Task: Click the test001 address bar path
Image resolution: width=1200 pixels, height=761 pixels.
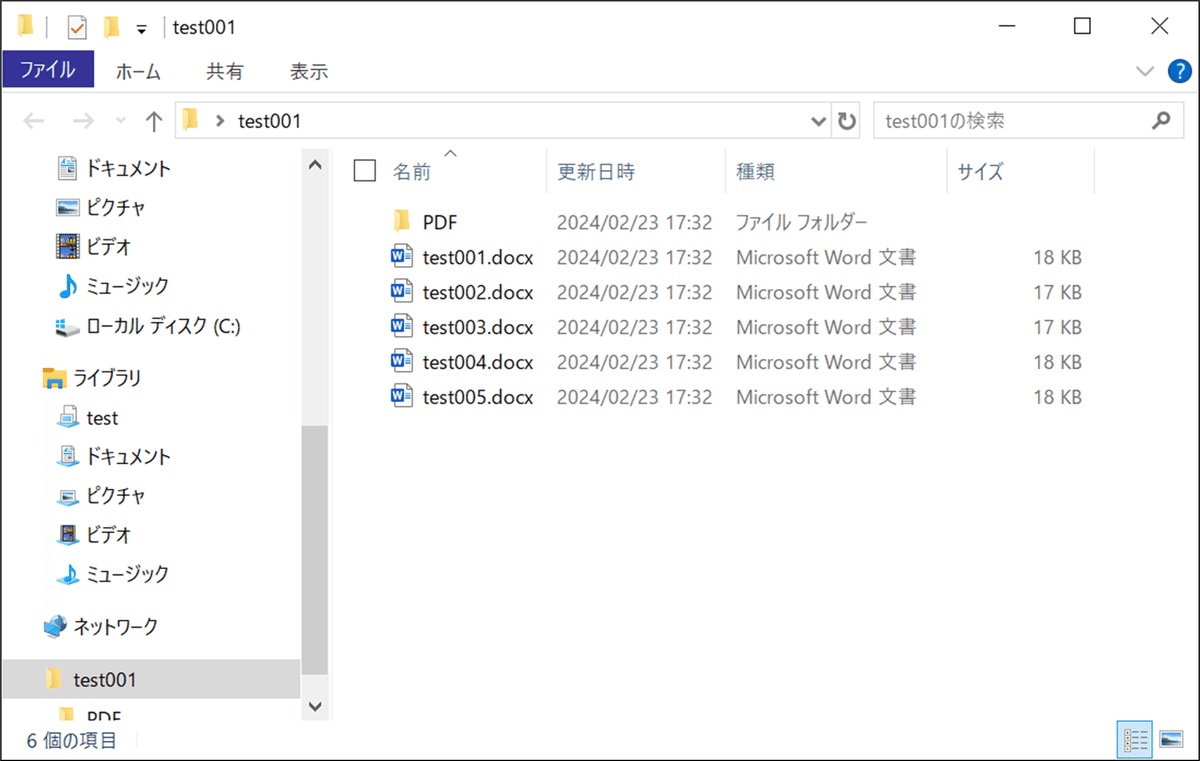Action: tap(269, 121)
